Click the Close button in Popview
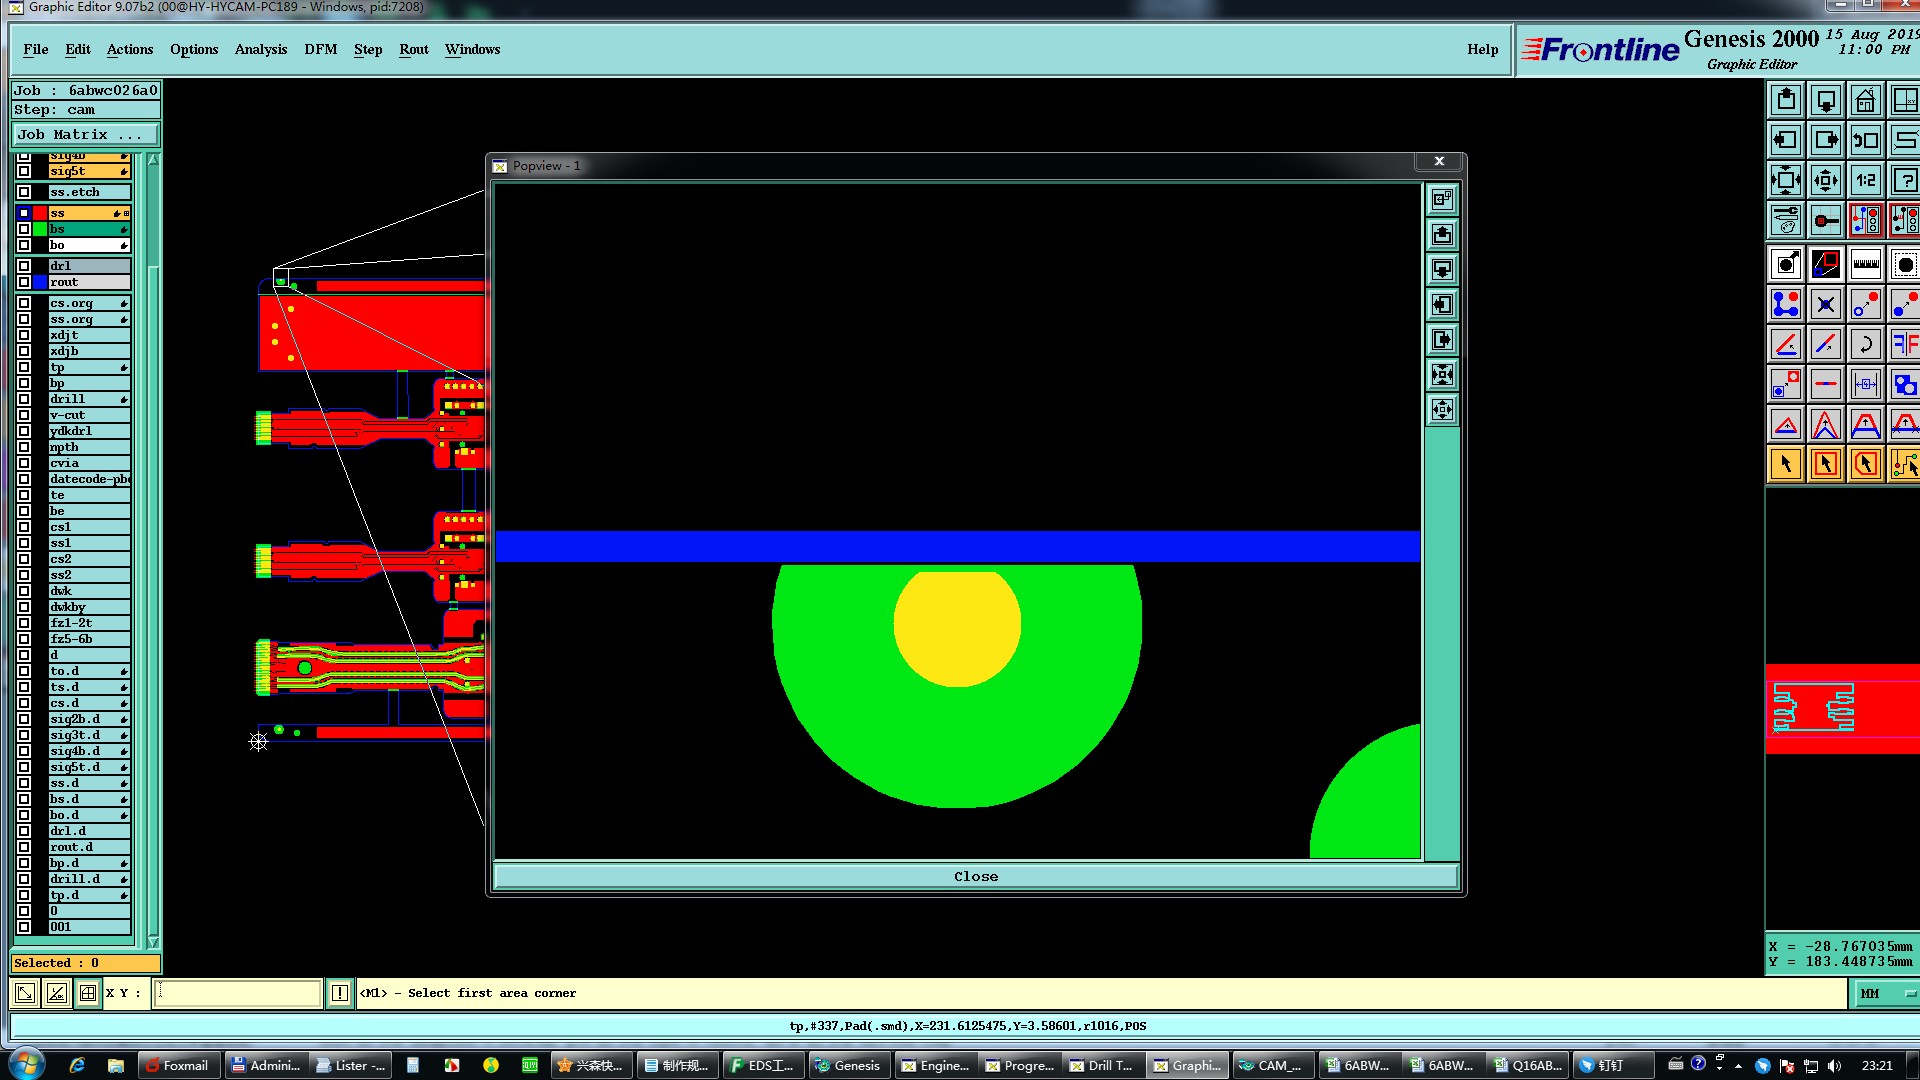Image resolution: width=1920 pixels, height=1080 pixels. click(x=975, y=876)
